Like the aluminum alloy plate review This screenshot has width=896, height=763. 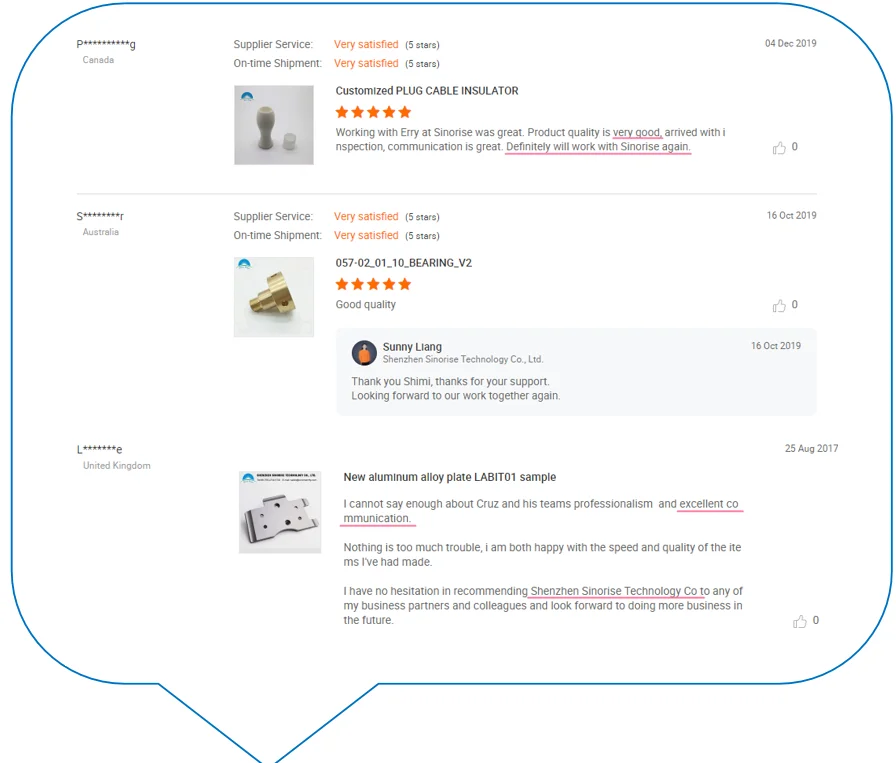(x=799, y=621)
